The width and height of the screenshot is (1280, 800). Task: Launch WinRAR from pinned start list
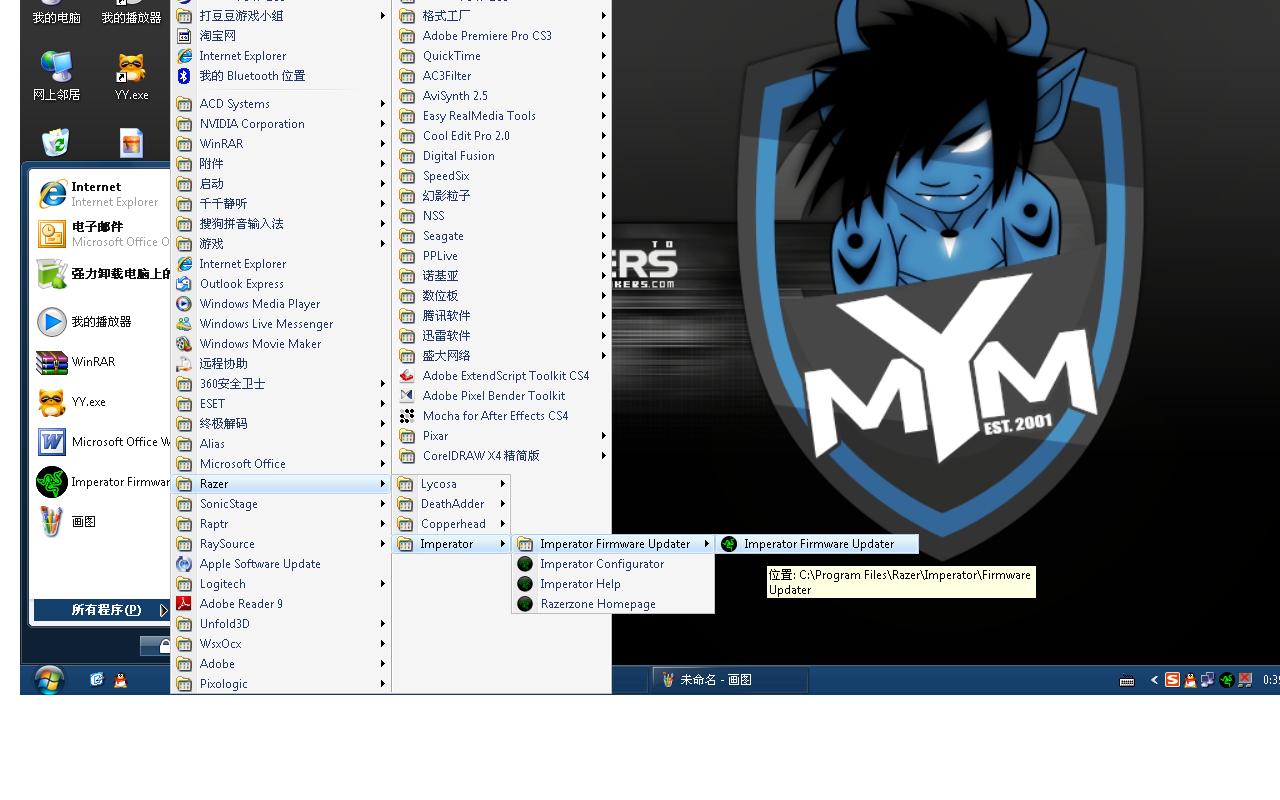pyautogui.click(x=100, y=362)
